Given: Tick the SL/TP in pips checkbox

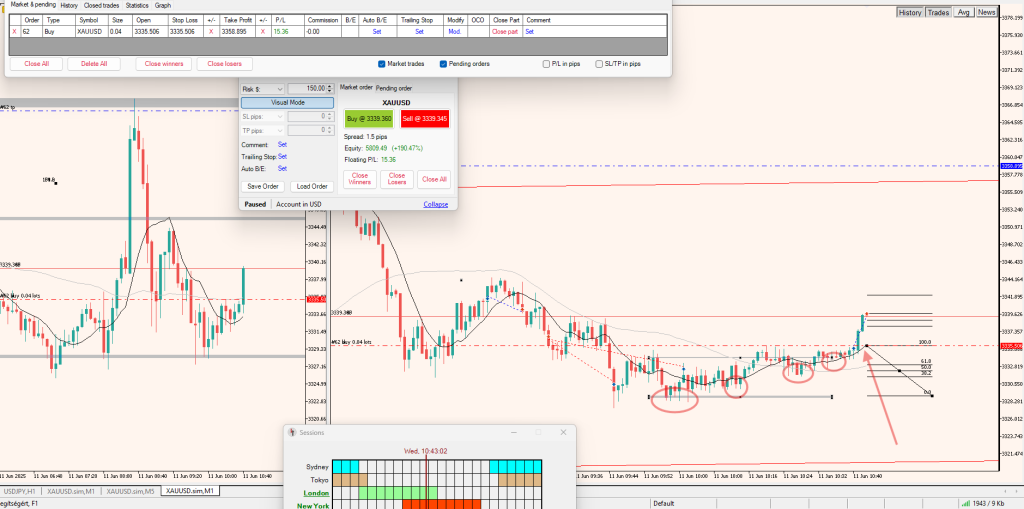Looking at the screenshot, I should tap(598, 64).
